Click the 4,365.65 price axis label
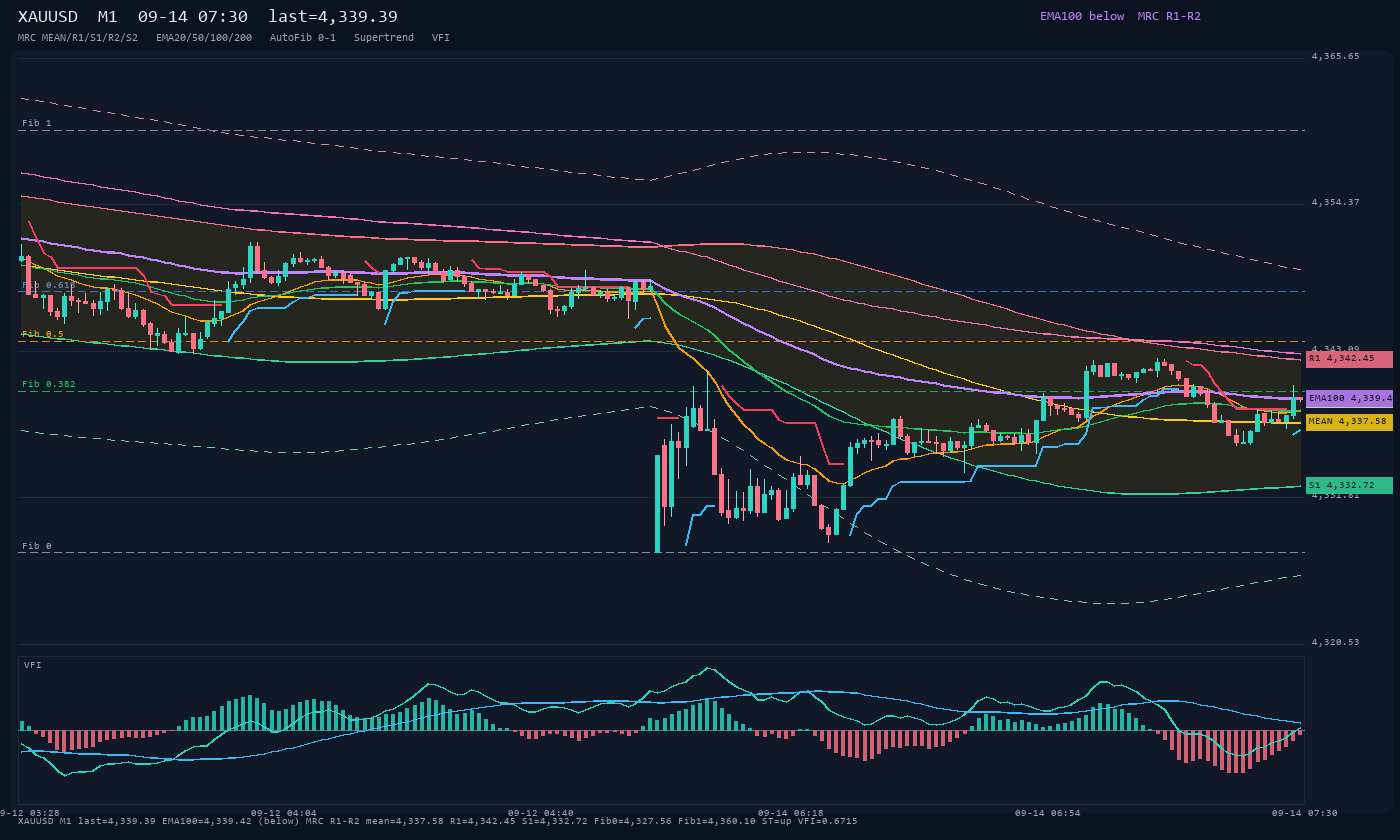Viewport: 1400px width, 840px height. 1335,56
